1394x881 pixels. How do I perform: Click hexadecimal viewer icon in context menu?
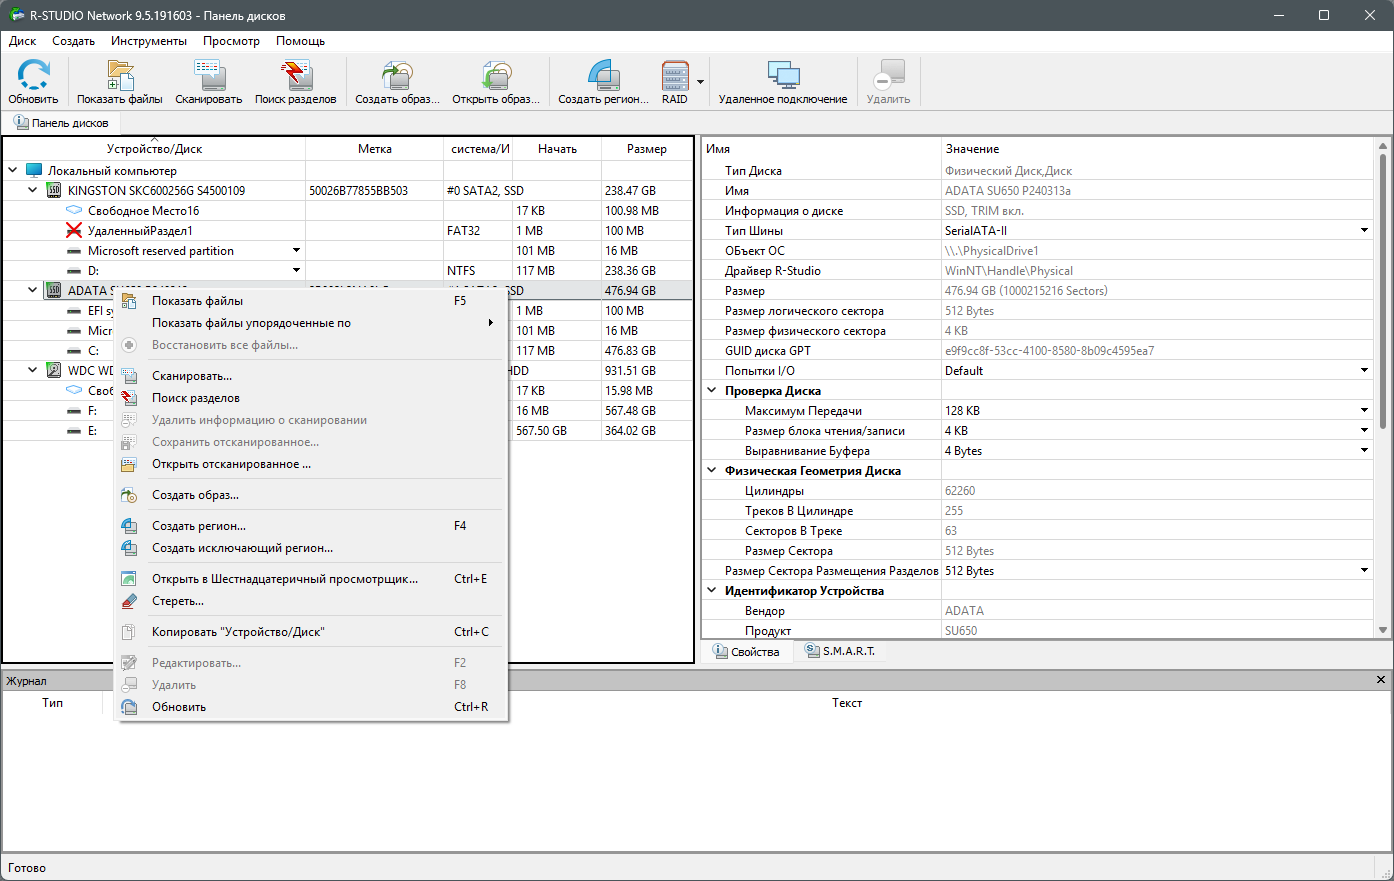(129, 579)
